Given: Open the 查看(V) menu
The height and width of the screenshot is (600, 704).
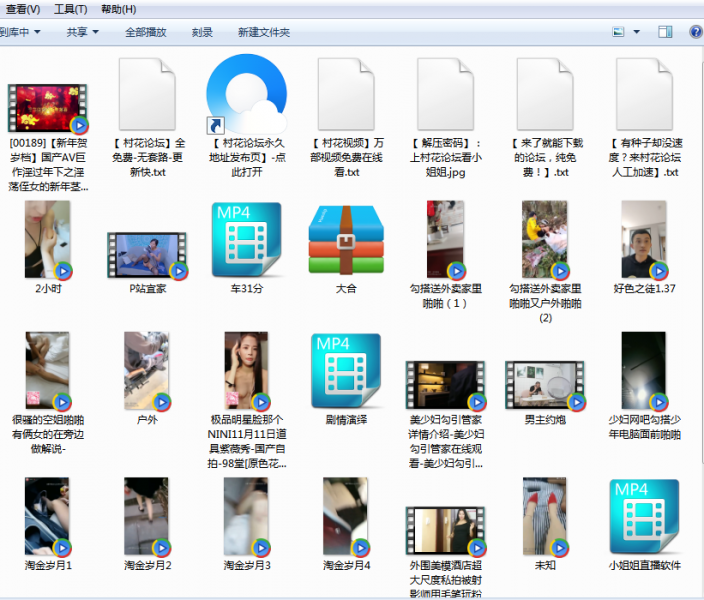Looking at the screenshot, I should [x=23, y=9].
